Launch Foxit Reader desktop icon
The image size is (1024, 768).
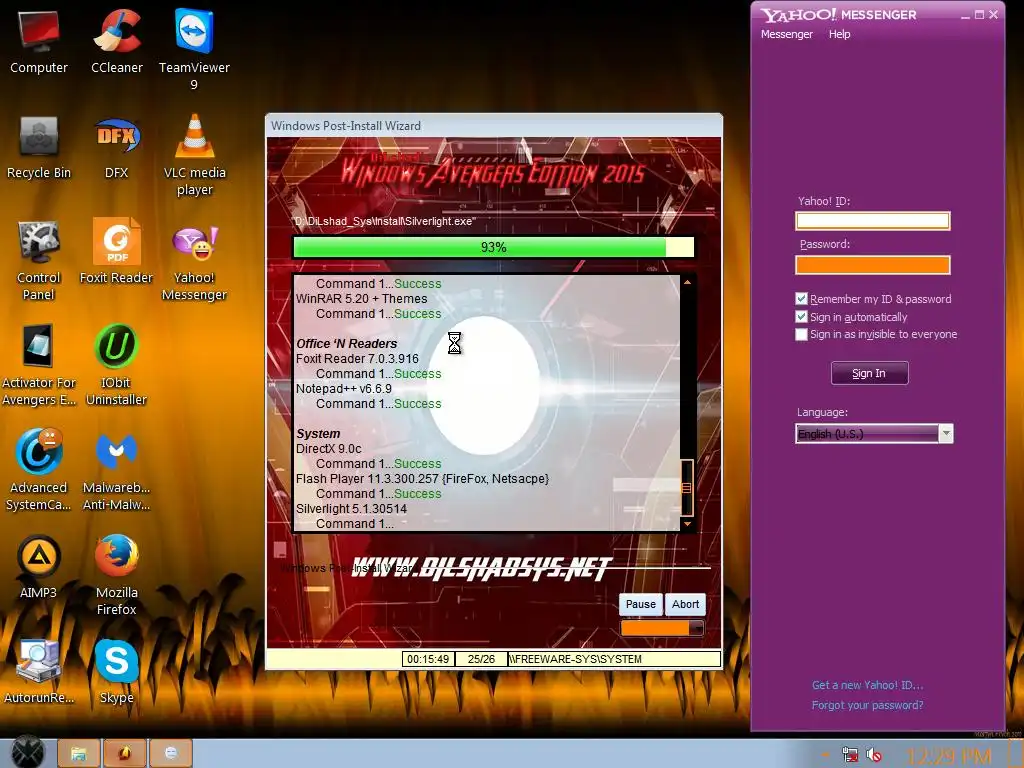[x=116, y=251]
